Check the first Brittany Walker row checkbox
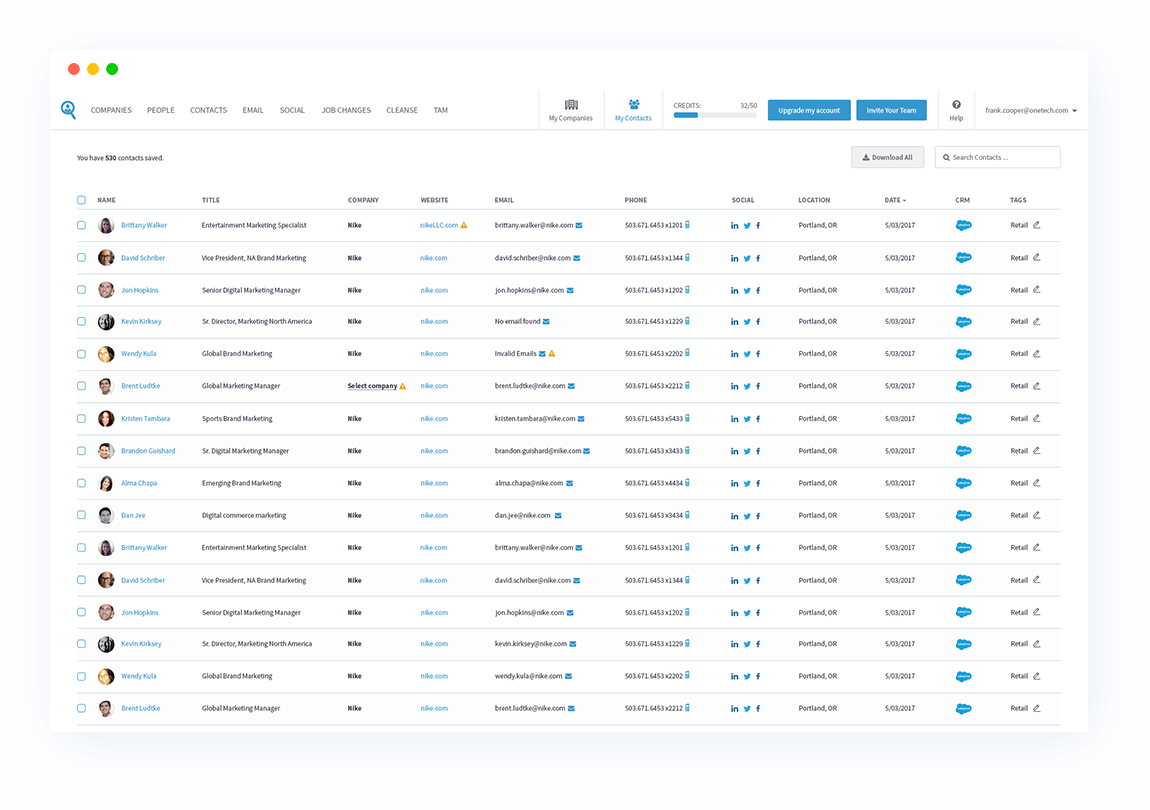 click(81, 225)
